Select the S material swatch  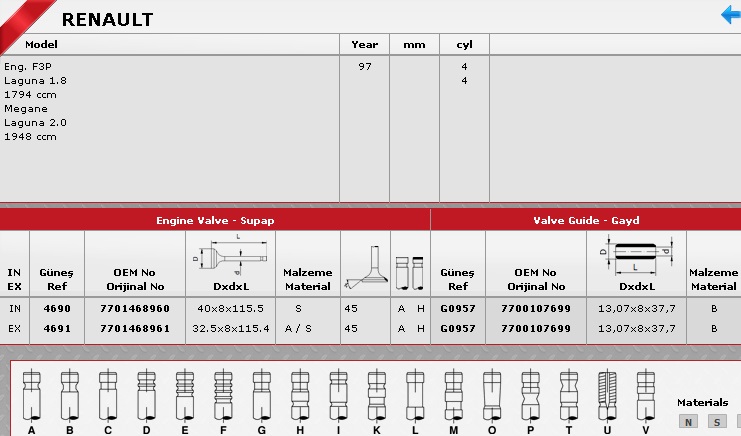(x=716, y=422)
